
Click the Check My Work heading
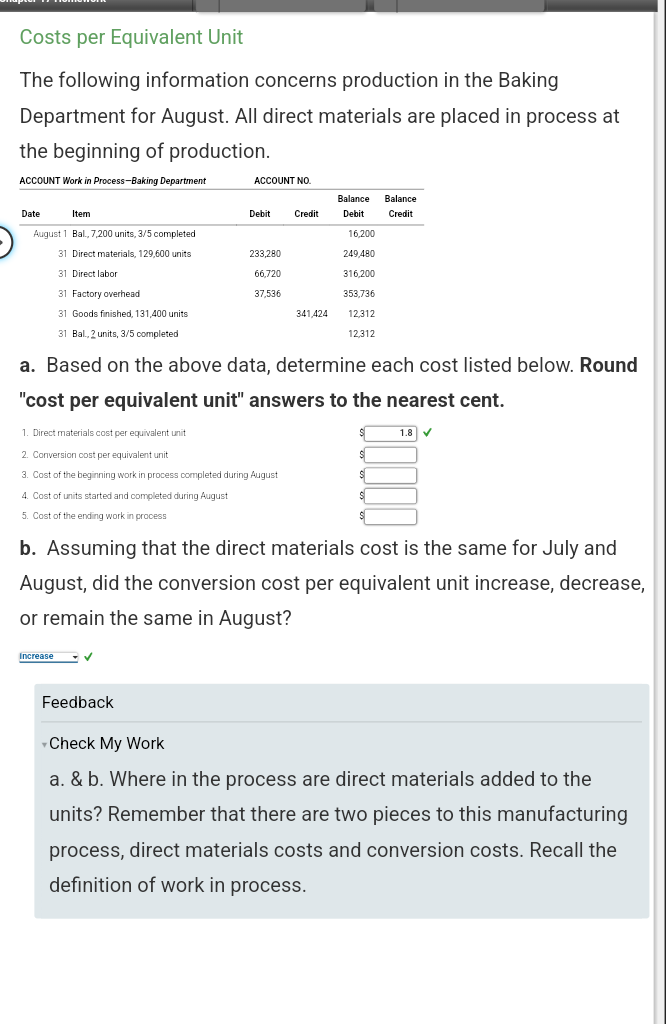tap(106, 743)
